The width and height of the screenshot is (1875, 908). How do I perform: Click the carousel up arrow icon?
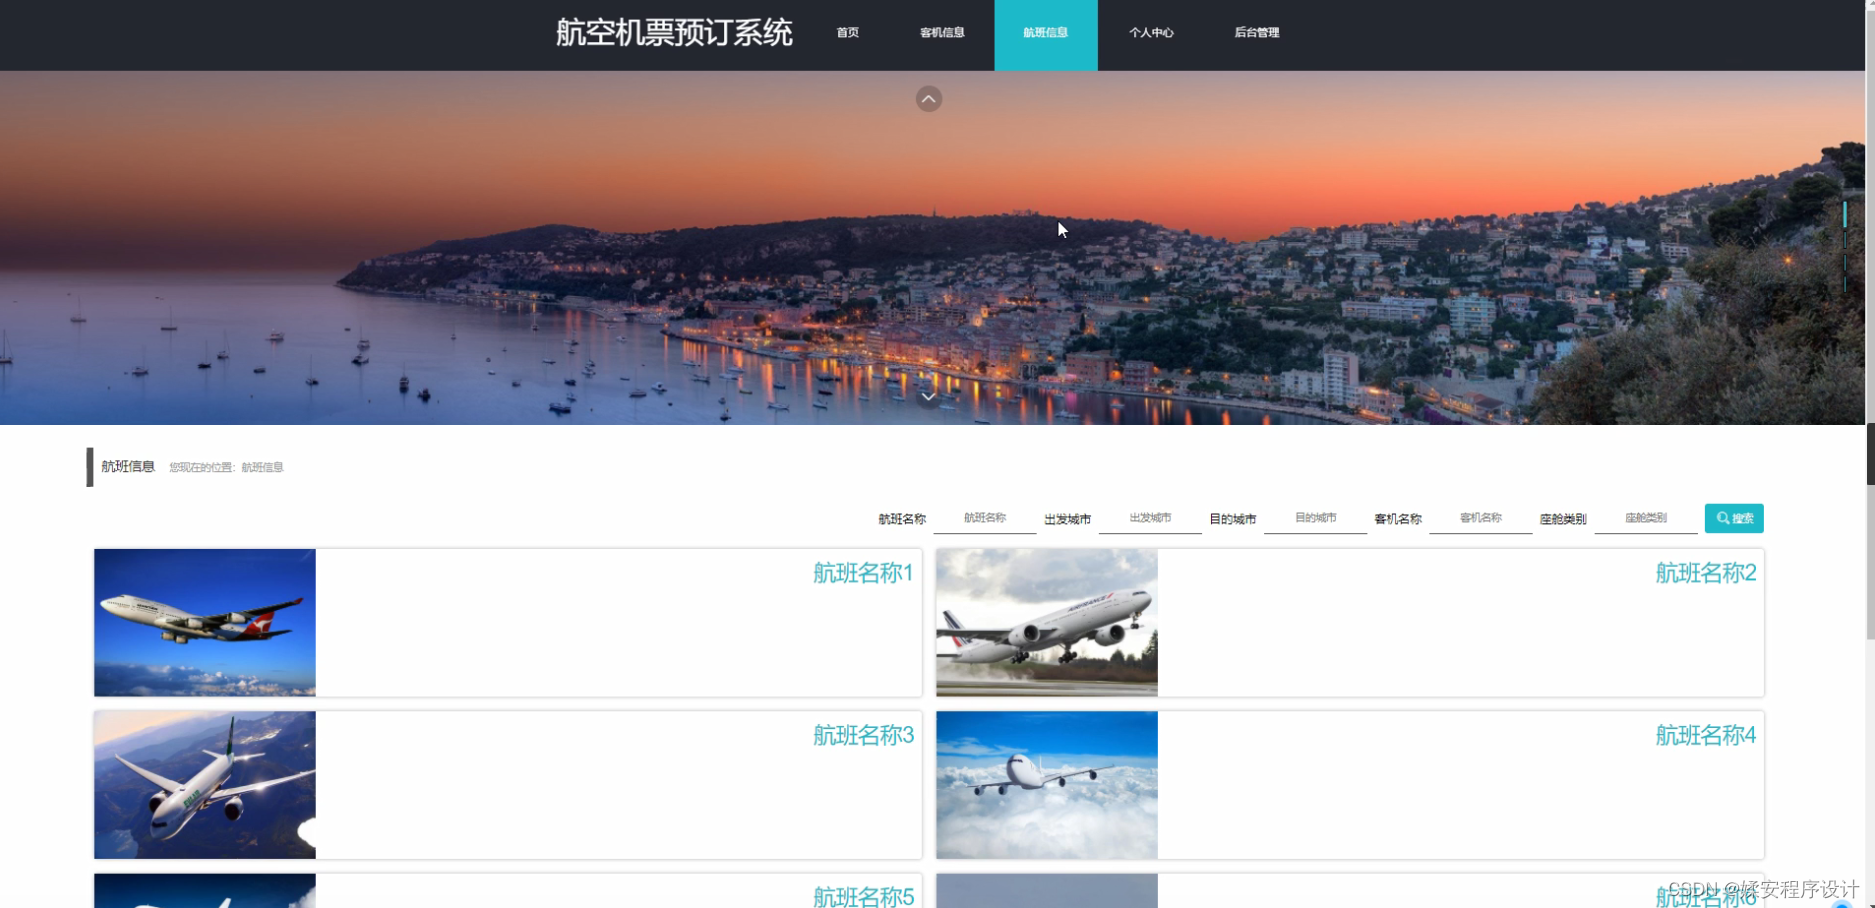coord(928,99)
